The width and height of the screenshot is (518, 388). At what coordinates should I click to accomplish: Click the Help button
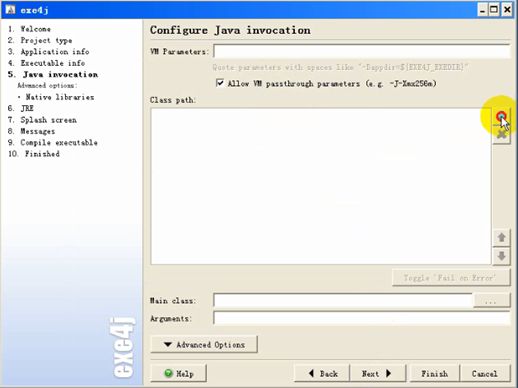179,373
